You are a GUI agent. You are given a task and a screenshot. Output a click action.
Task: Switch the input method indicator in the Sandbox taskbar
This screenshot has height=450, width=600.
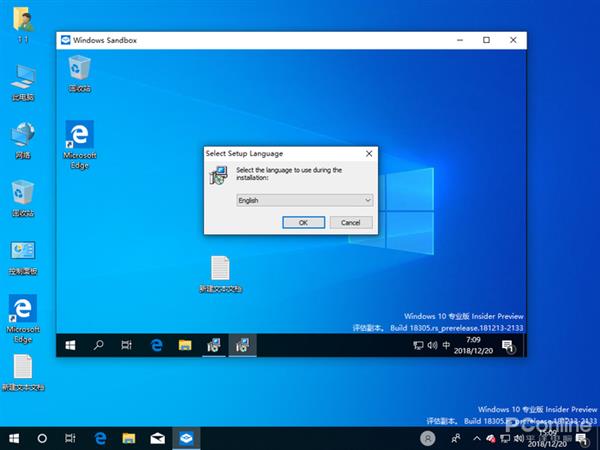tap(446, 346)
